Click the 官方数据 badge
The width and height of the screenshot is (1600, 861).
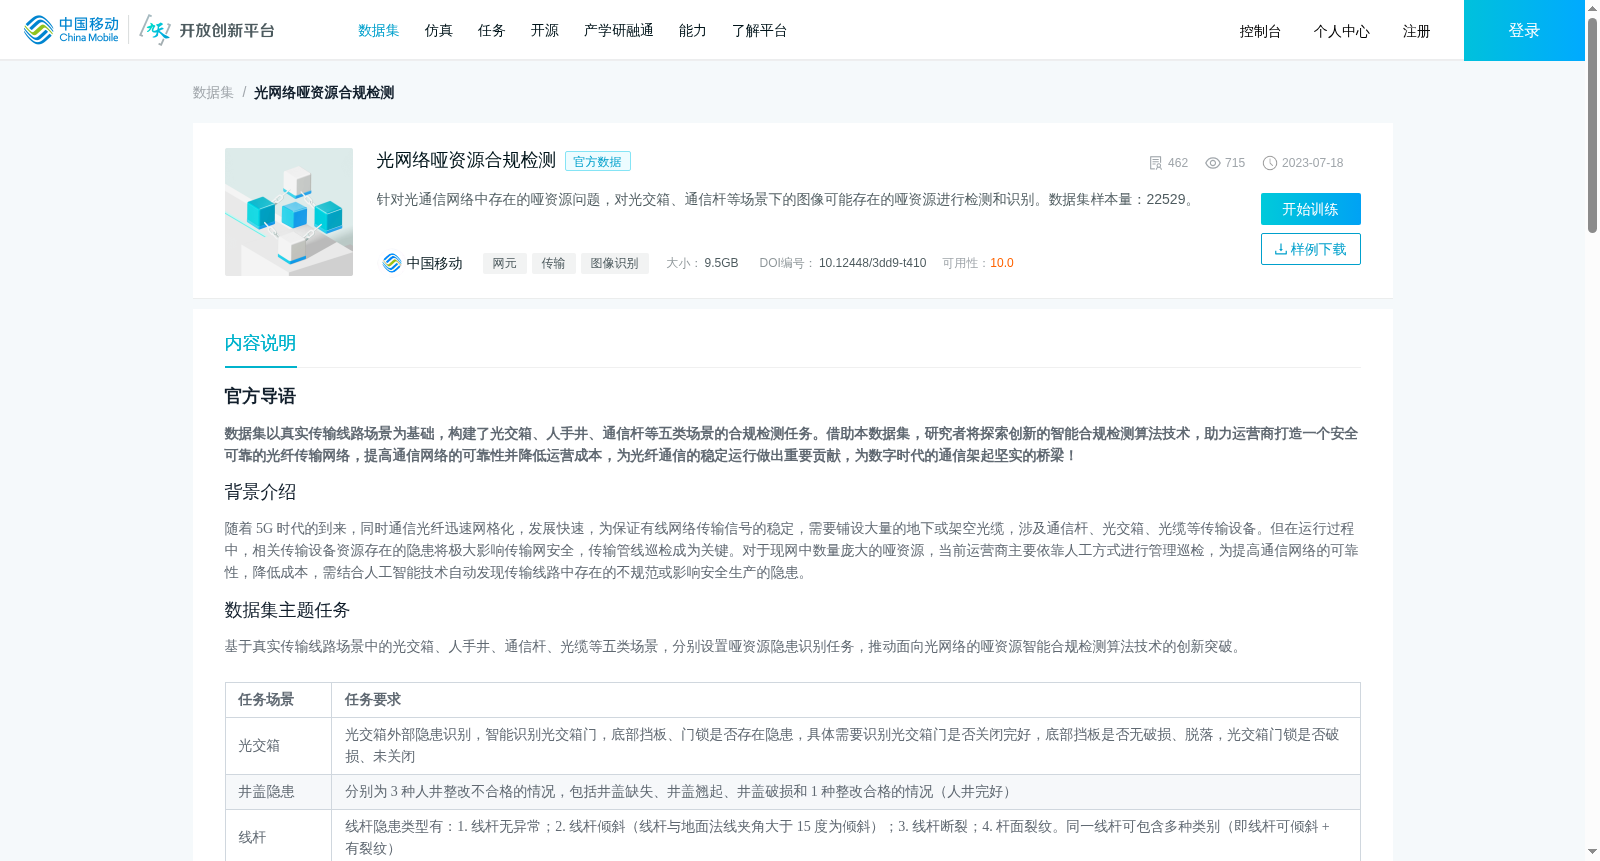tap(598, 162)
